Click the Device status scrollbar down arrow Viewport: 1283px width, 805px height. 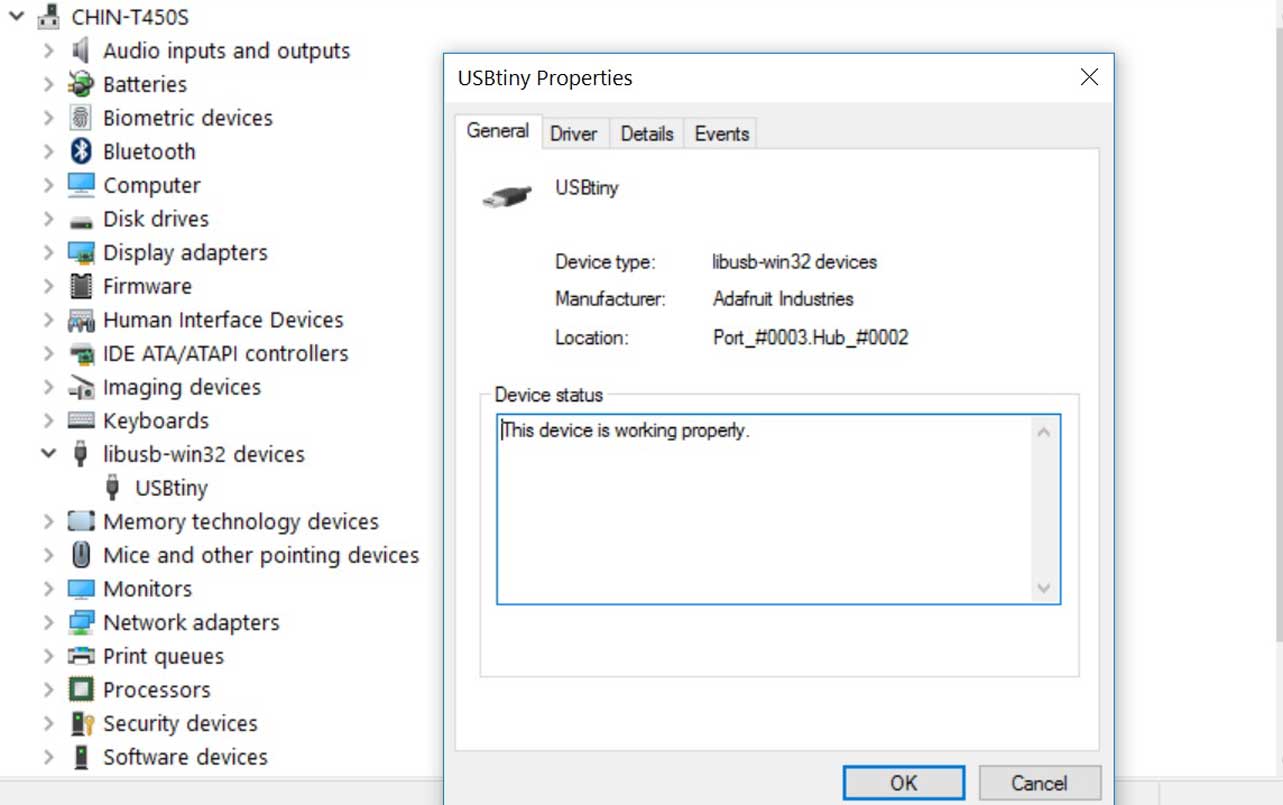[1044, 588]
